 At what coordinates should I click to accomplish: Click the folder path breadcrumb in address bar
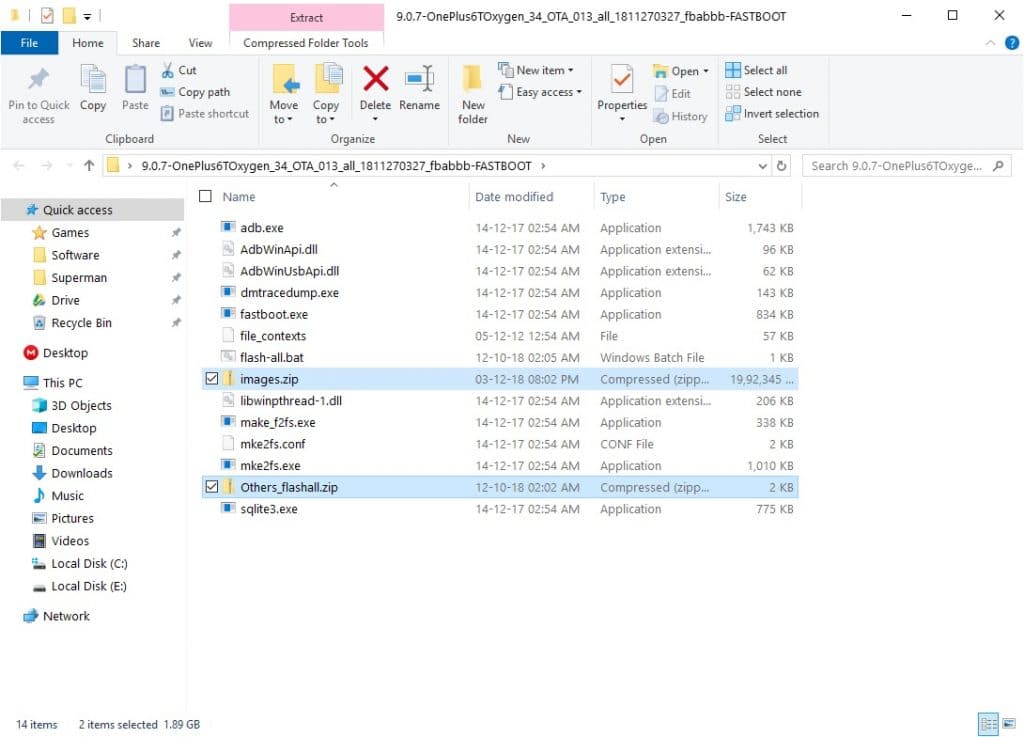[x=336, y=166]
